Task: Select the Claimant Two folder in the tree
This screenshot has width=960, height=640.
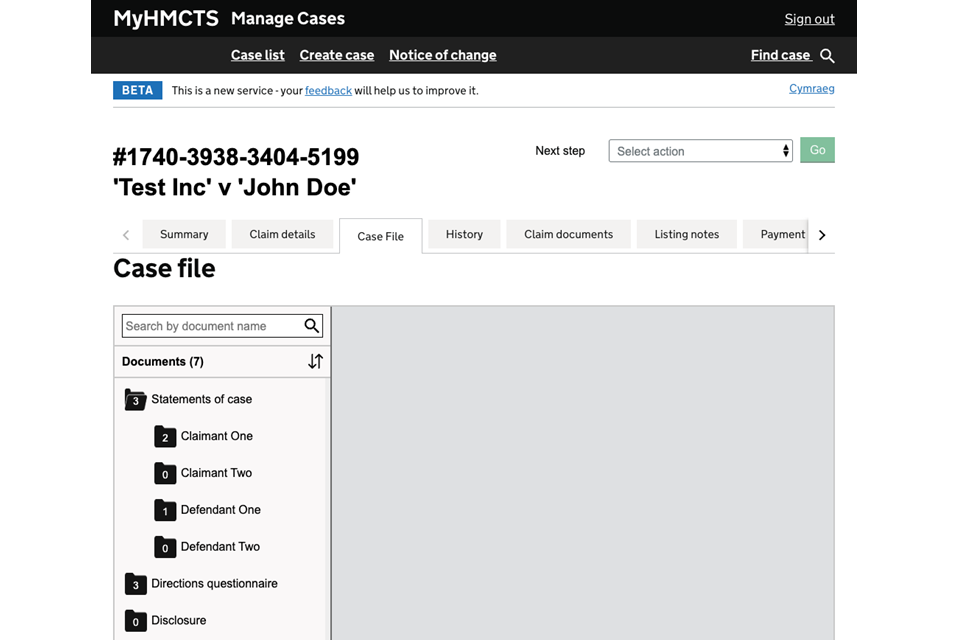Action: pos(216,473)
